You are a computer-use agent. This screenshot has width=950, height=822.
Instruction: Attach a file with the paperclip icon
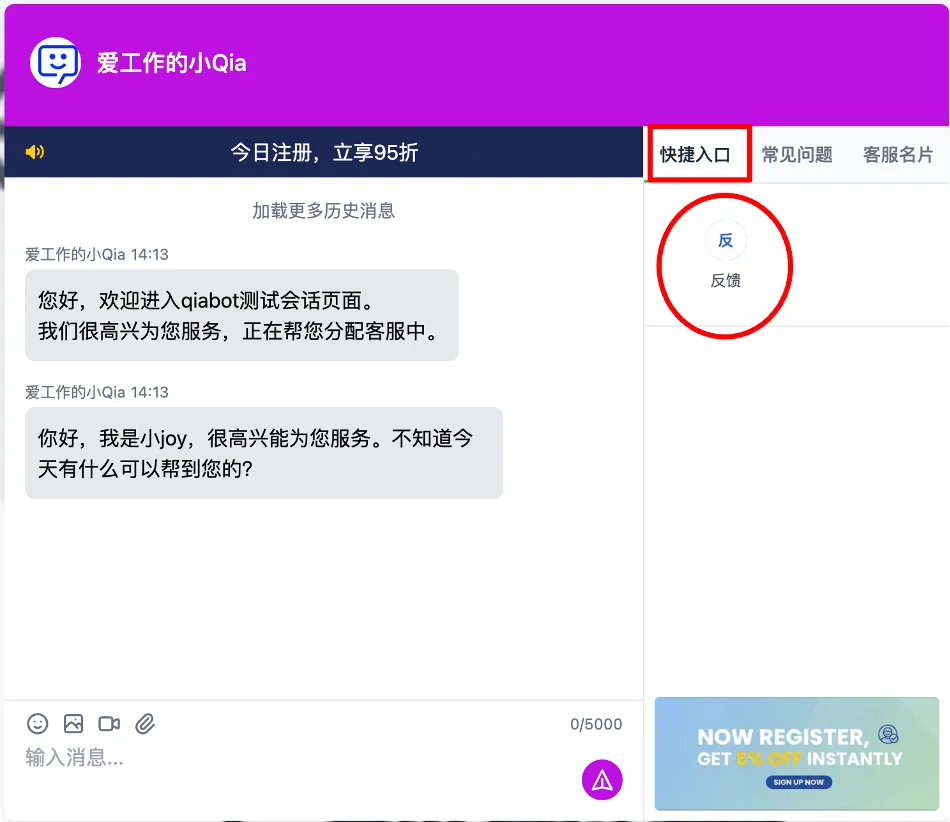tap(145, 723)
